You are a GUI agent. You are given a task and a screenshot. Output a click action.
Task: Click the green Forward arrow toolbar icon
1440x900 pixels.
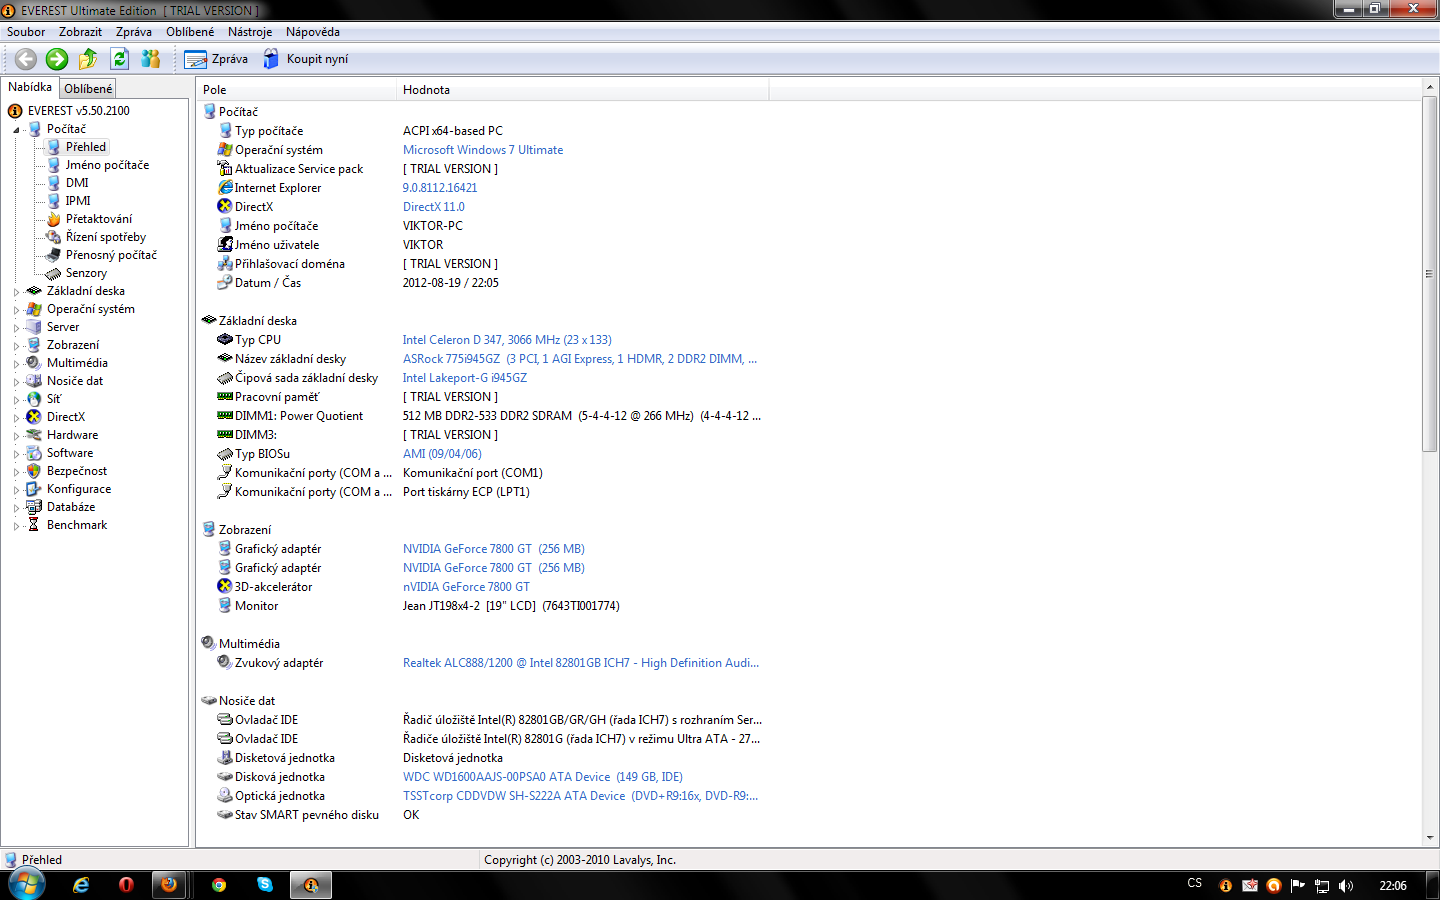tap(57, 59)
